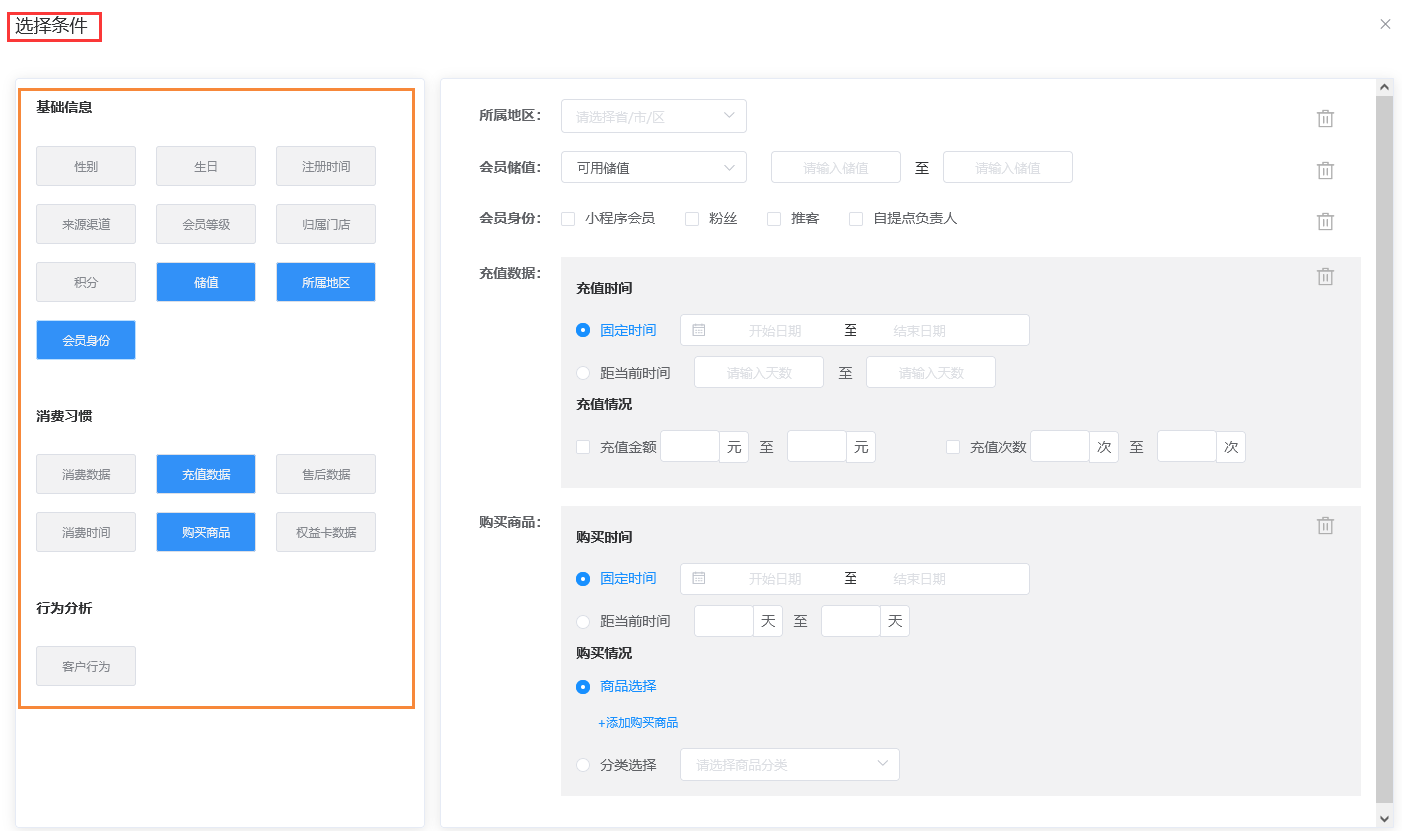
Task: Open the 所属地区 province/city dropdown
Action: 654,116
